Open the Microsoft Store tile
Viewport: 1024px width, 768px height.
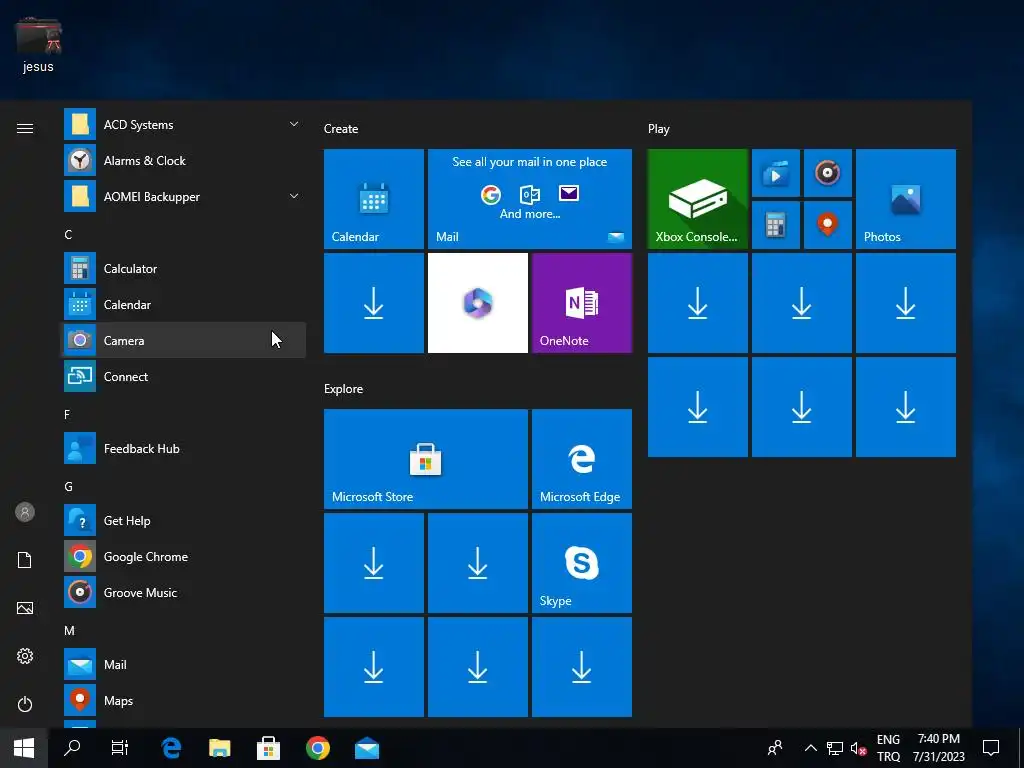coord(426,459)
